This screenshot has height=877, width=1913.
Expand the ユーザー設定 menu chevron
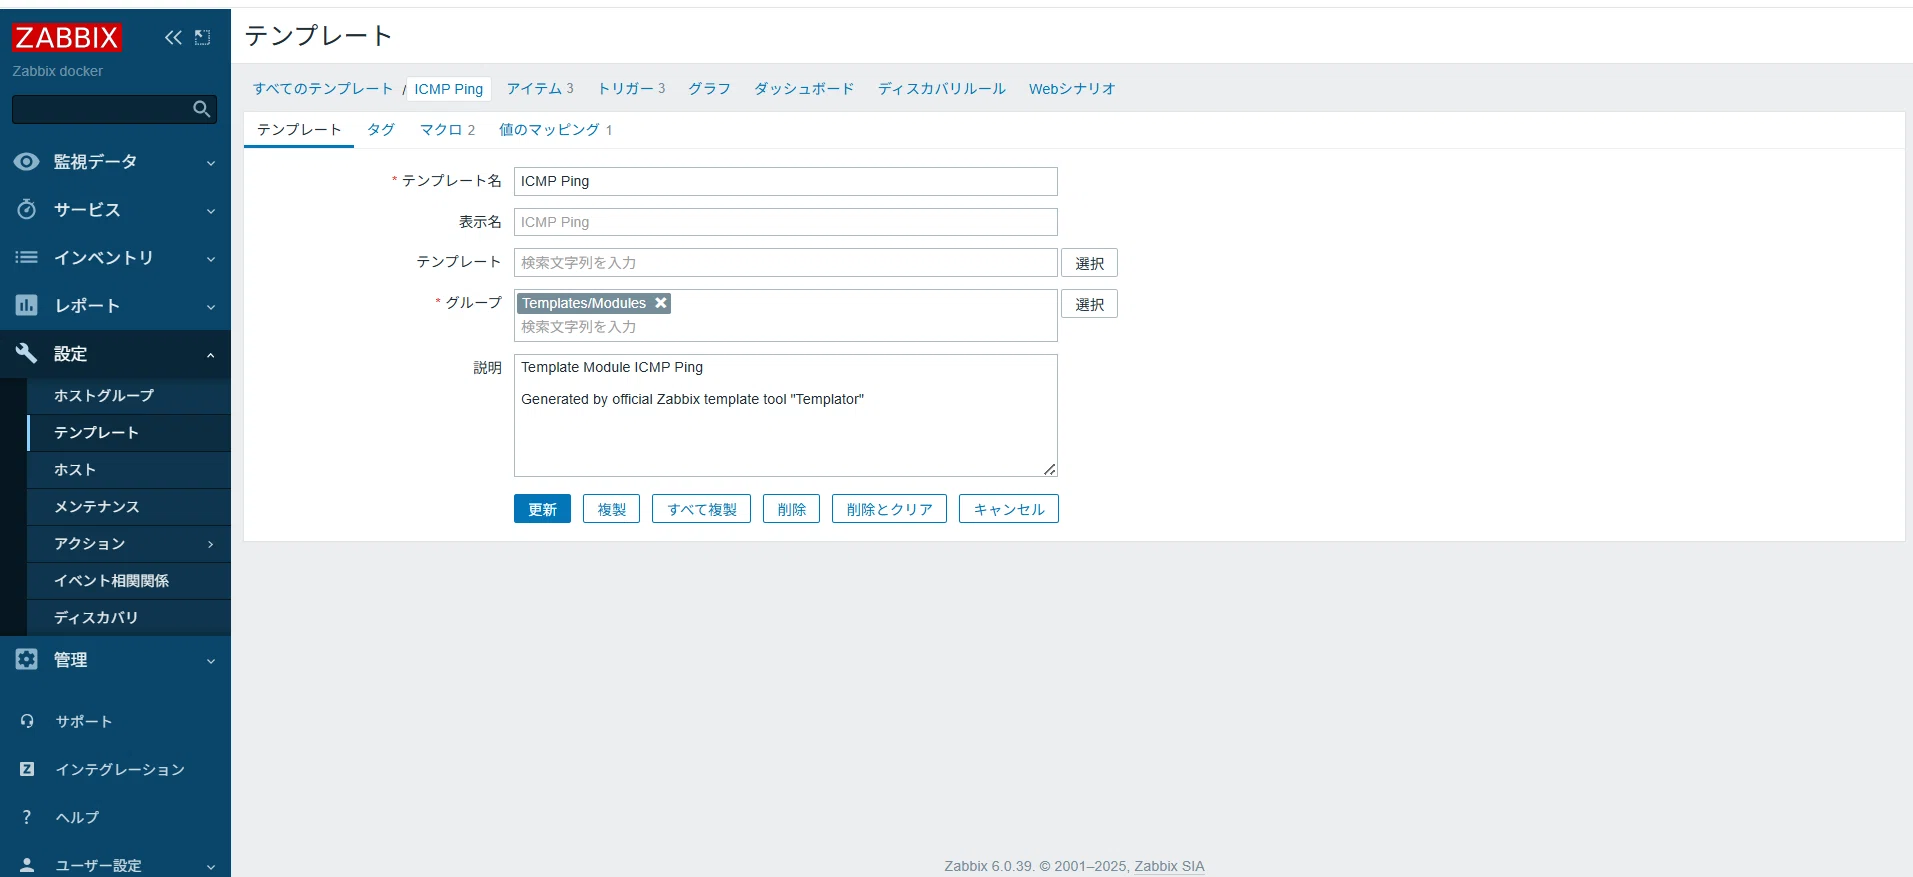coord(211,867)
